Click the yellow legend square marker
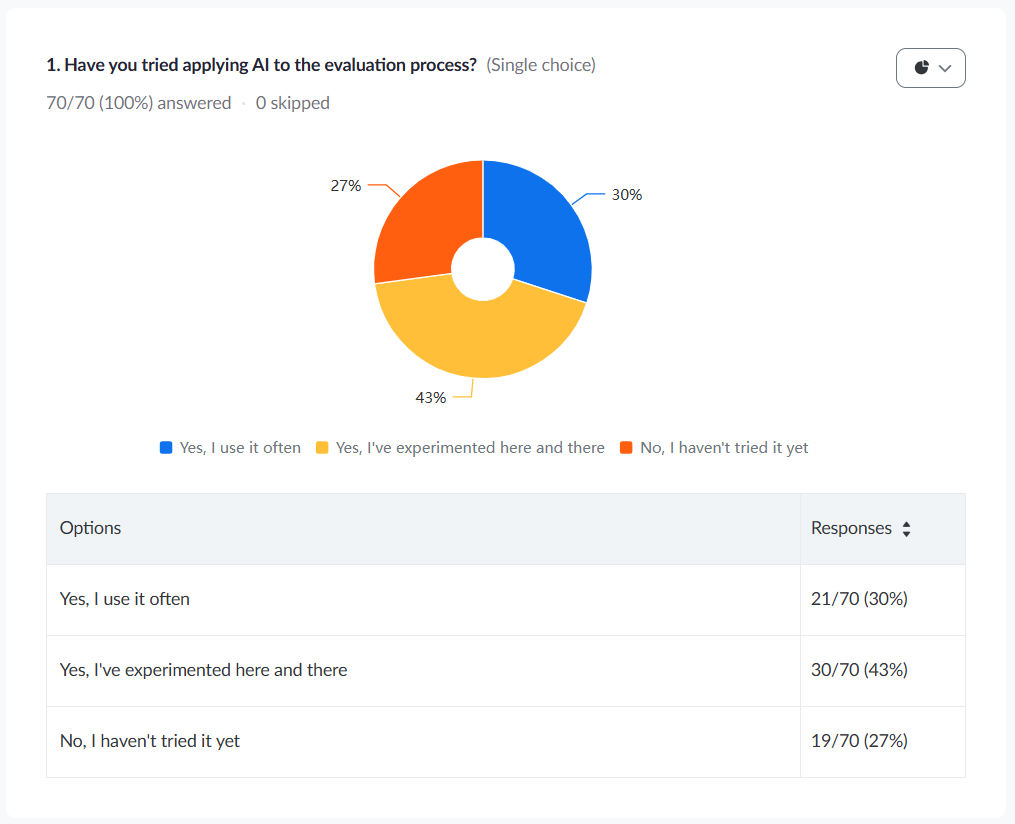 coord(322,448)
